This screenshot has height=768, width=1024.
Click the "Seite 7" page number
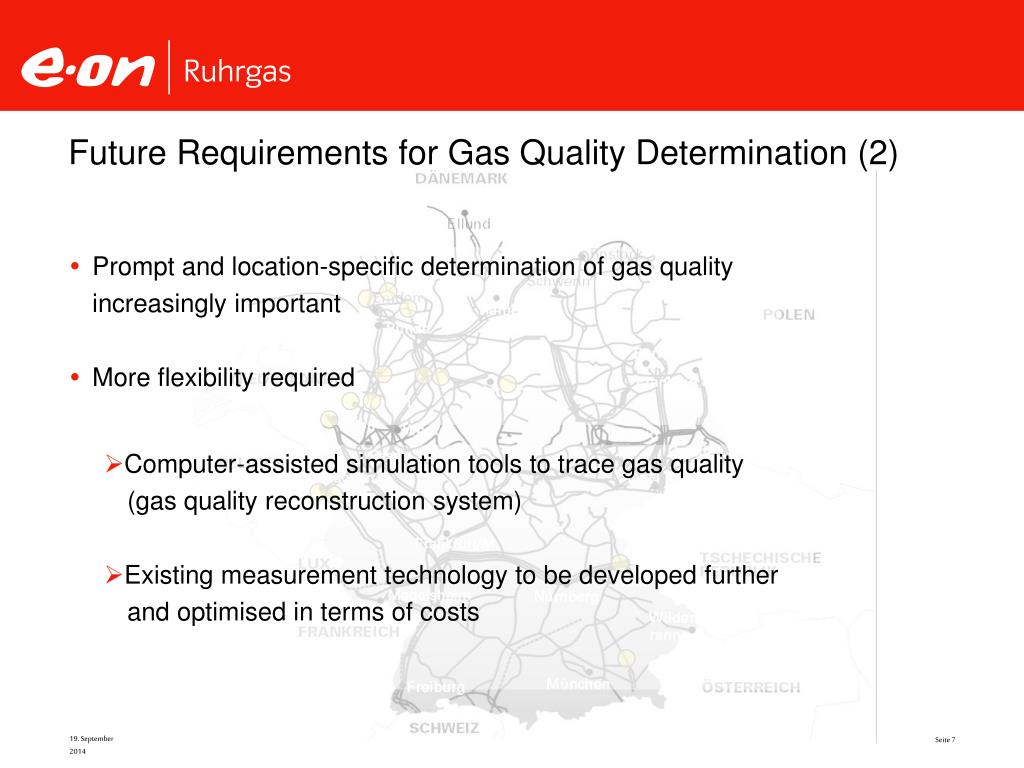click(944, 739)
